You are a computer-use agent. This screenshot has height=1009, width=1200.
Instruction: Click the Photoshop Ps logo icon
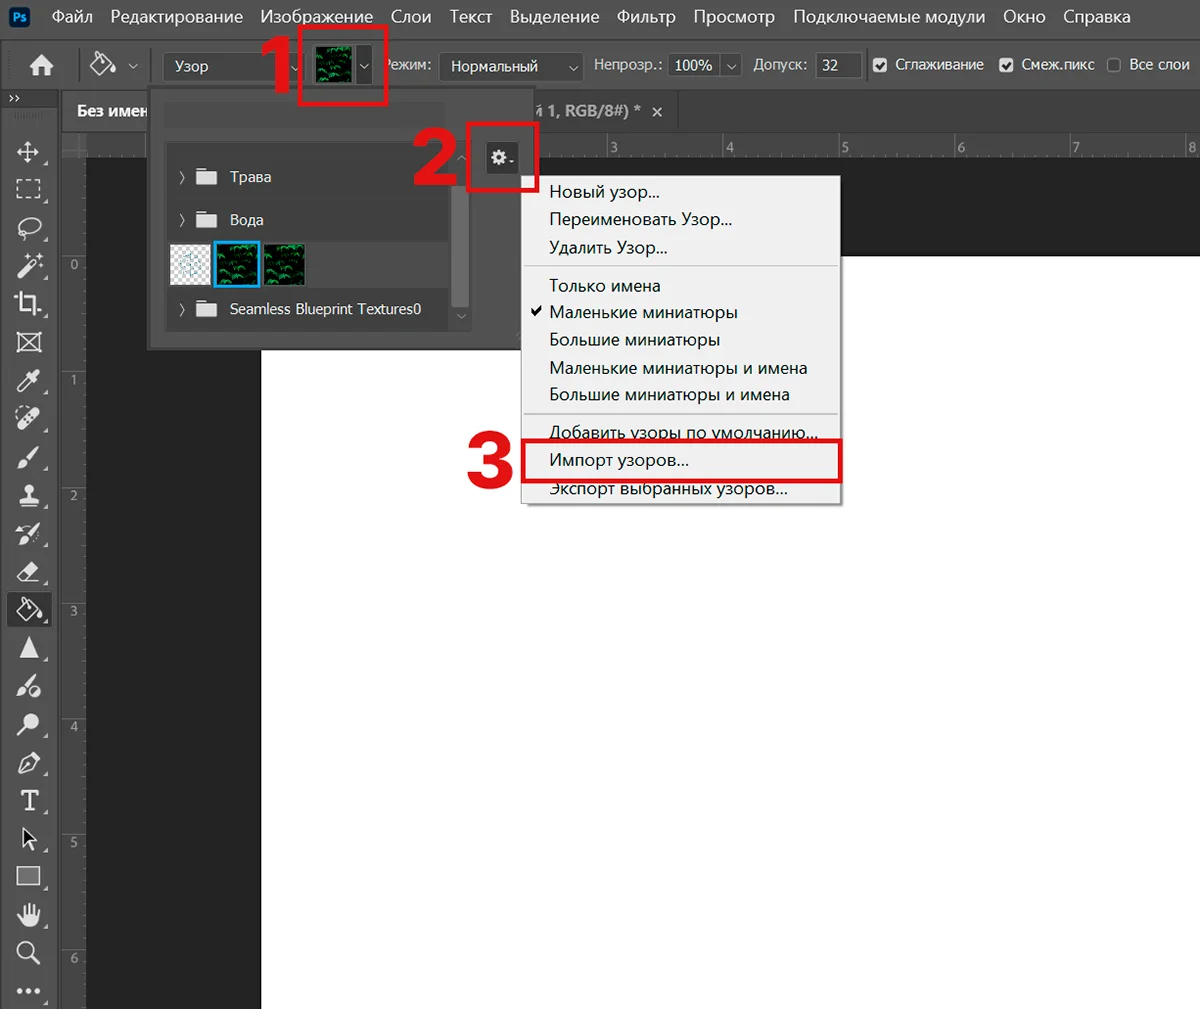[19, 17]
